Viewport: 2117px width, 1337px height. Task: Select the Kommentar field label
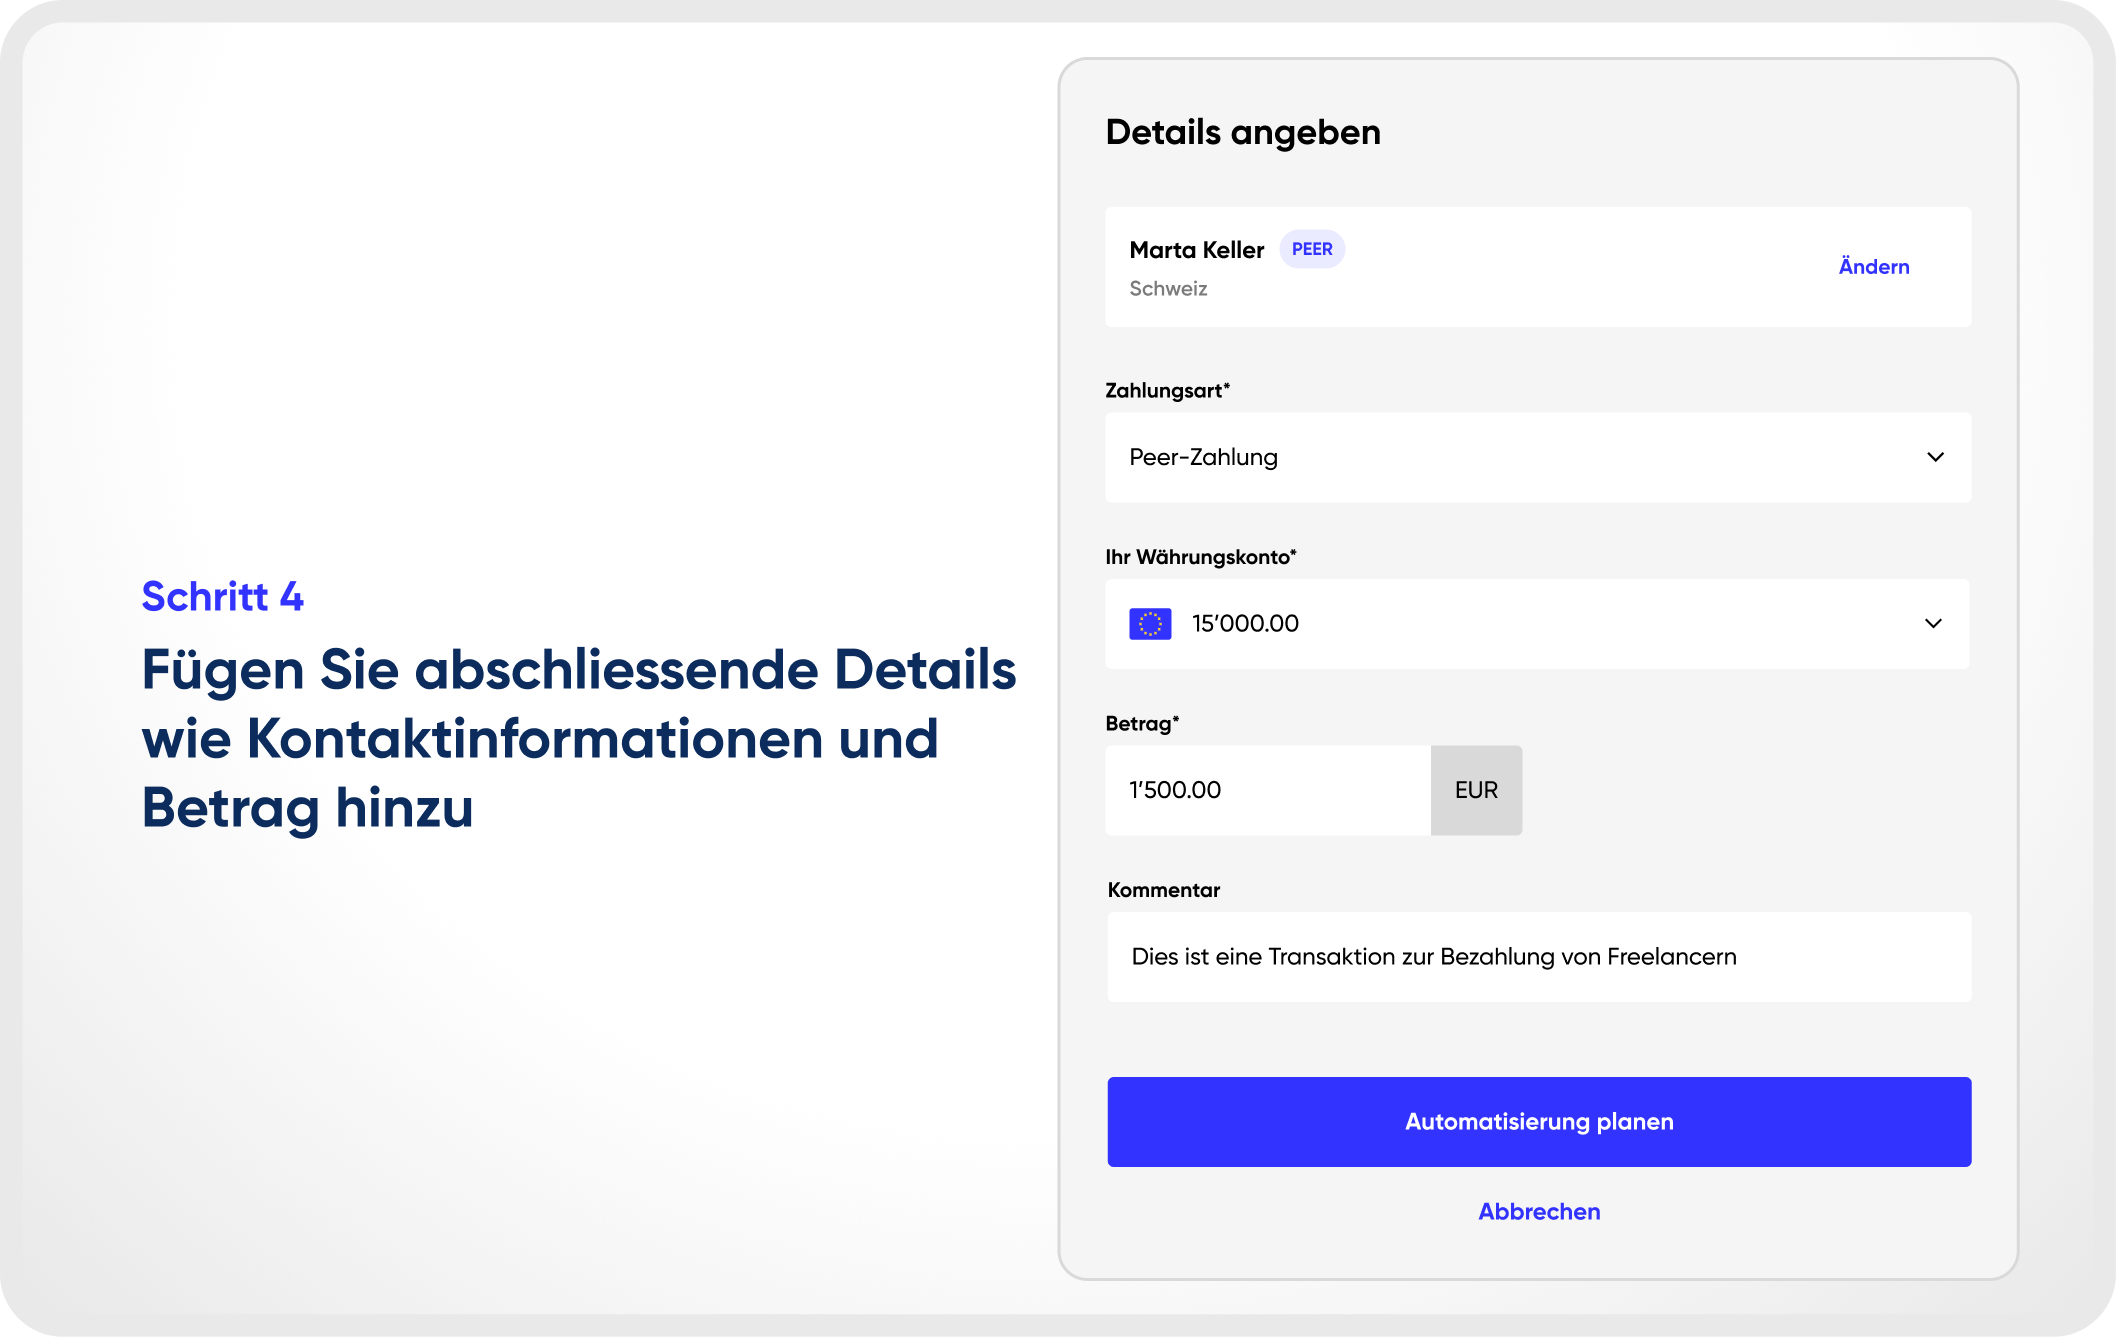[1162, 889]
